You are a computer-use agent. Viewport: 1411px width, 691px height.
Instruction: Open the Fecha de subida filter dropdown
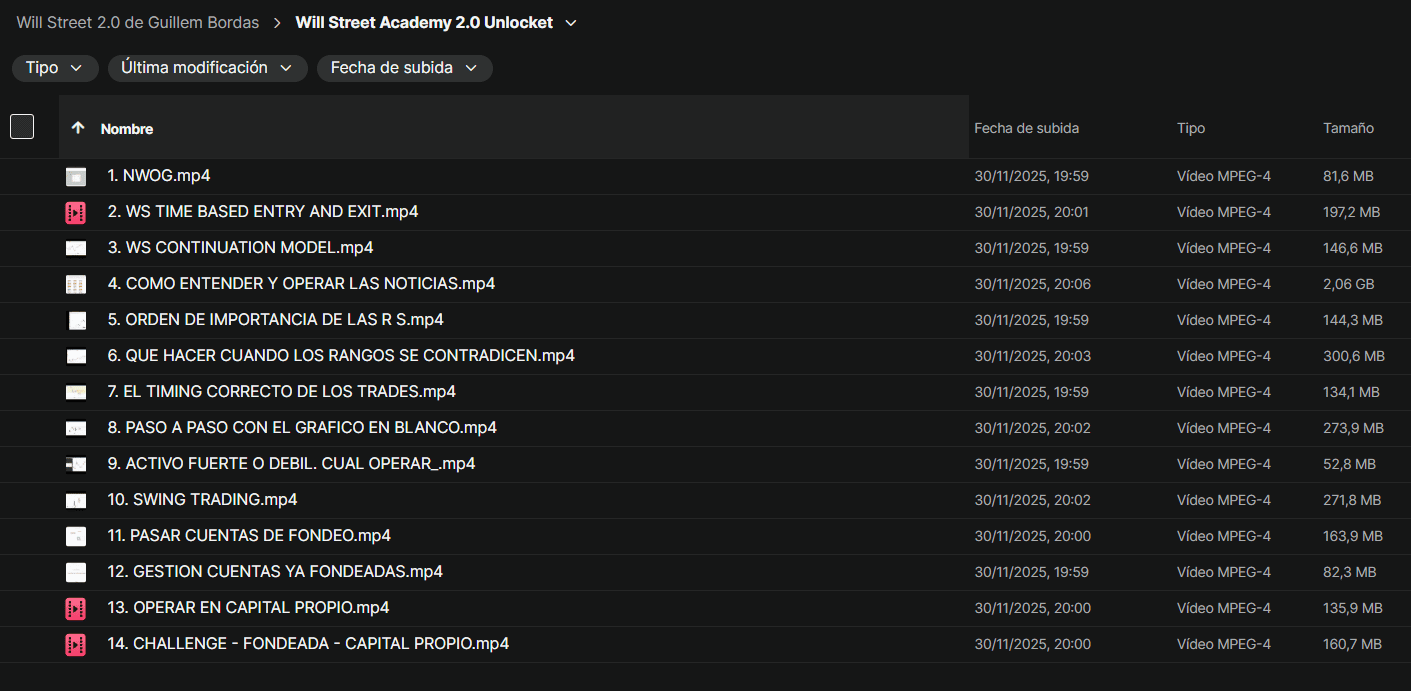pyautogui.click(x=404, y=68)
